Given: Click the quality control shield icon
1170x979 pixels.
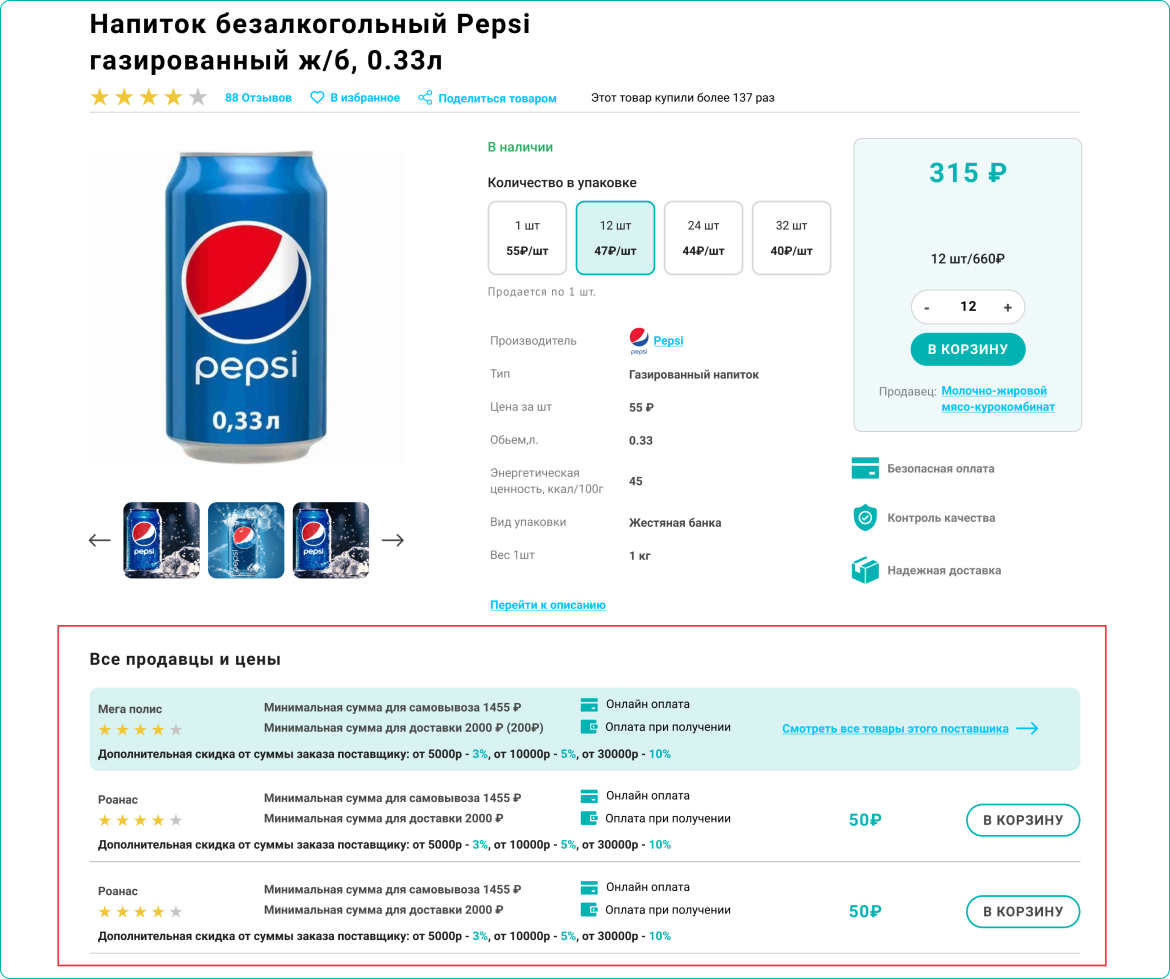Looking at the screenshot, I should (864, 518).
